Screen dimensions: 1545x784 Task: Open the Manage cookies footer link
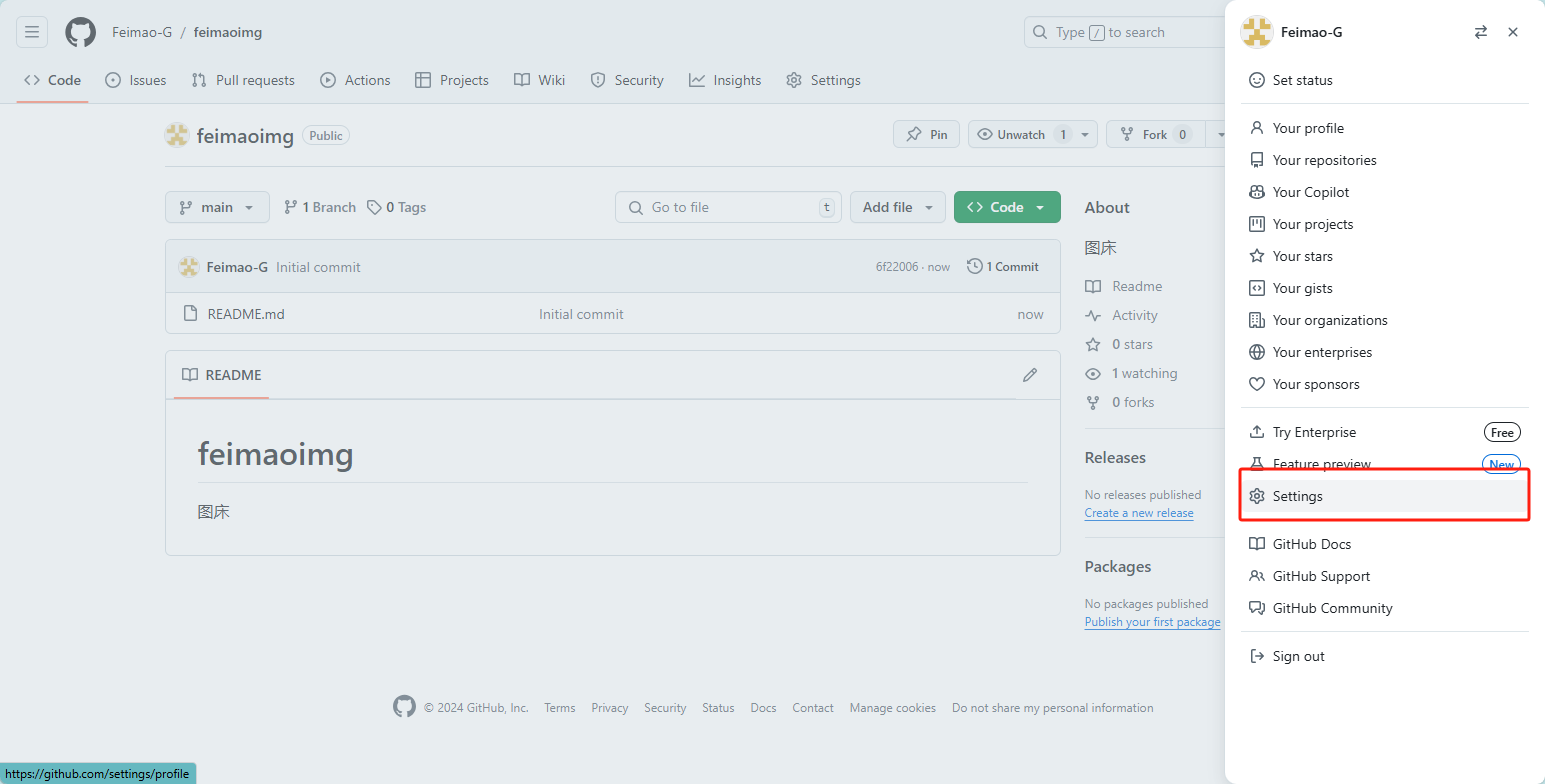[x=893, y=708]
